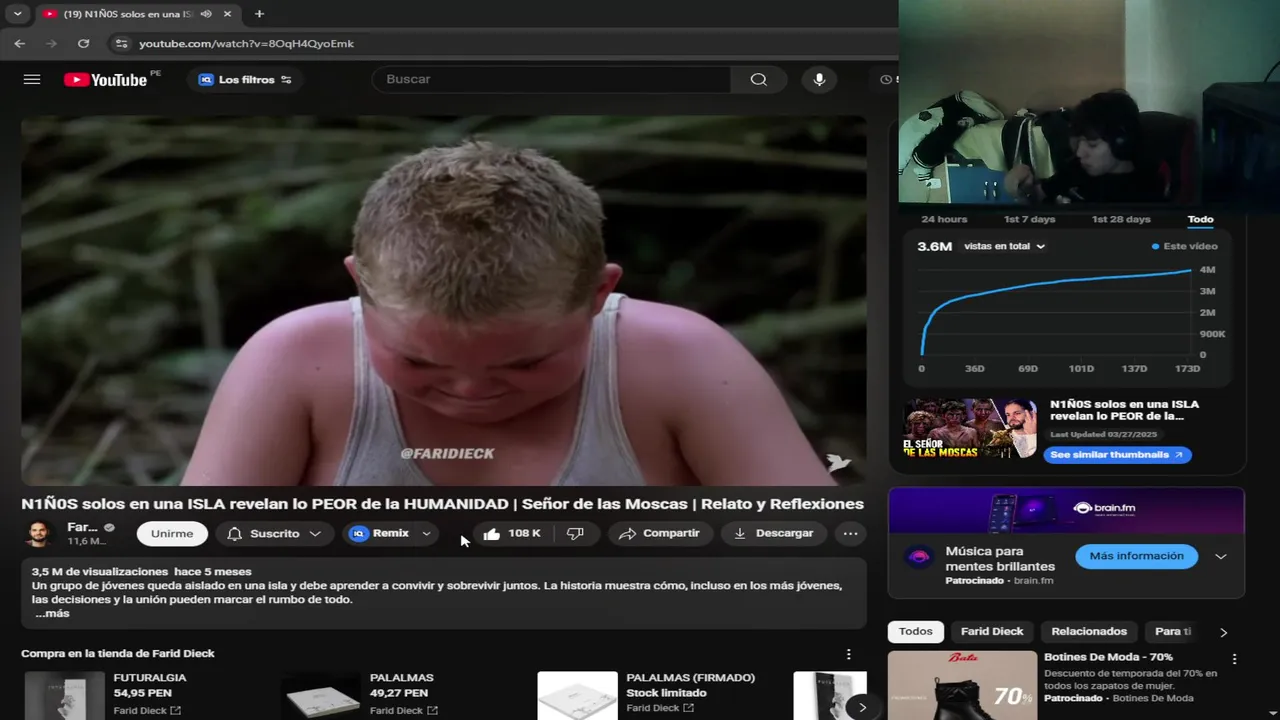Click Compartir share button
The height and width of the screenshot is (720, 1280).
click(659, 534)
